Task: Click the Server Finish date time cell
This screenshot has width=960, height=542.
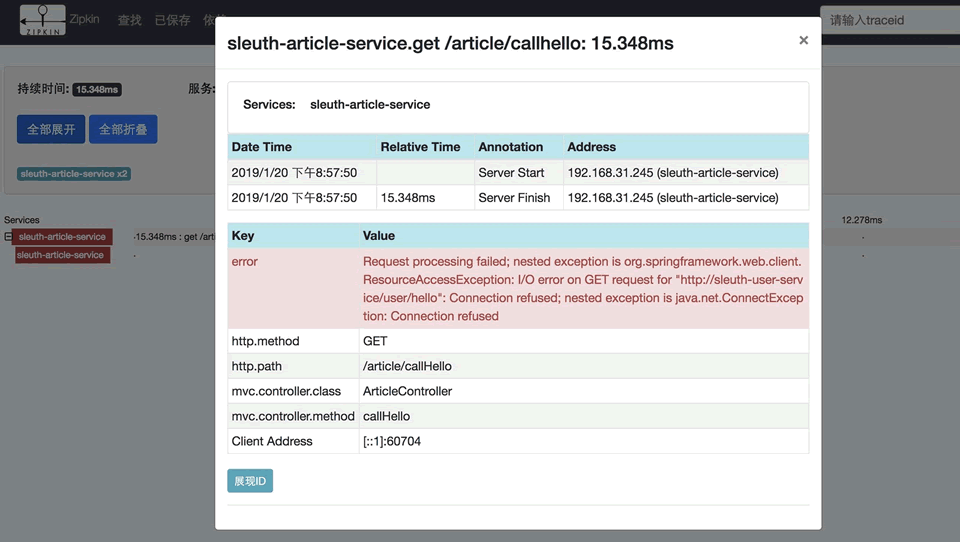Action: (x=302, y=198)
